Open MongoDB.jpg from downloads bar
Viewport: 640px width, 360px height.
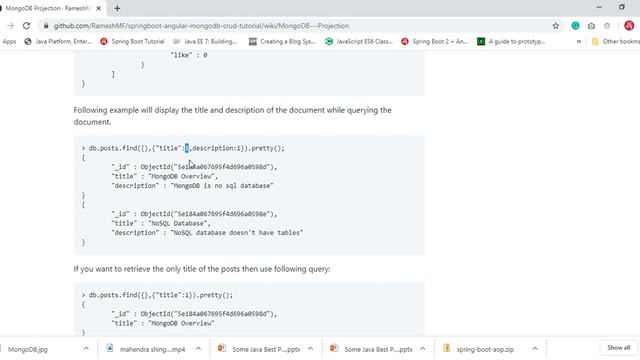click(28, 349)
